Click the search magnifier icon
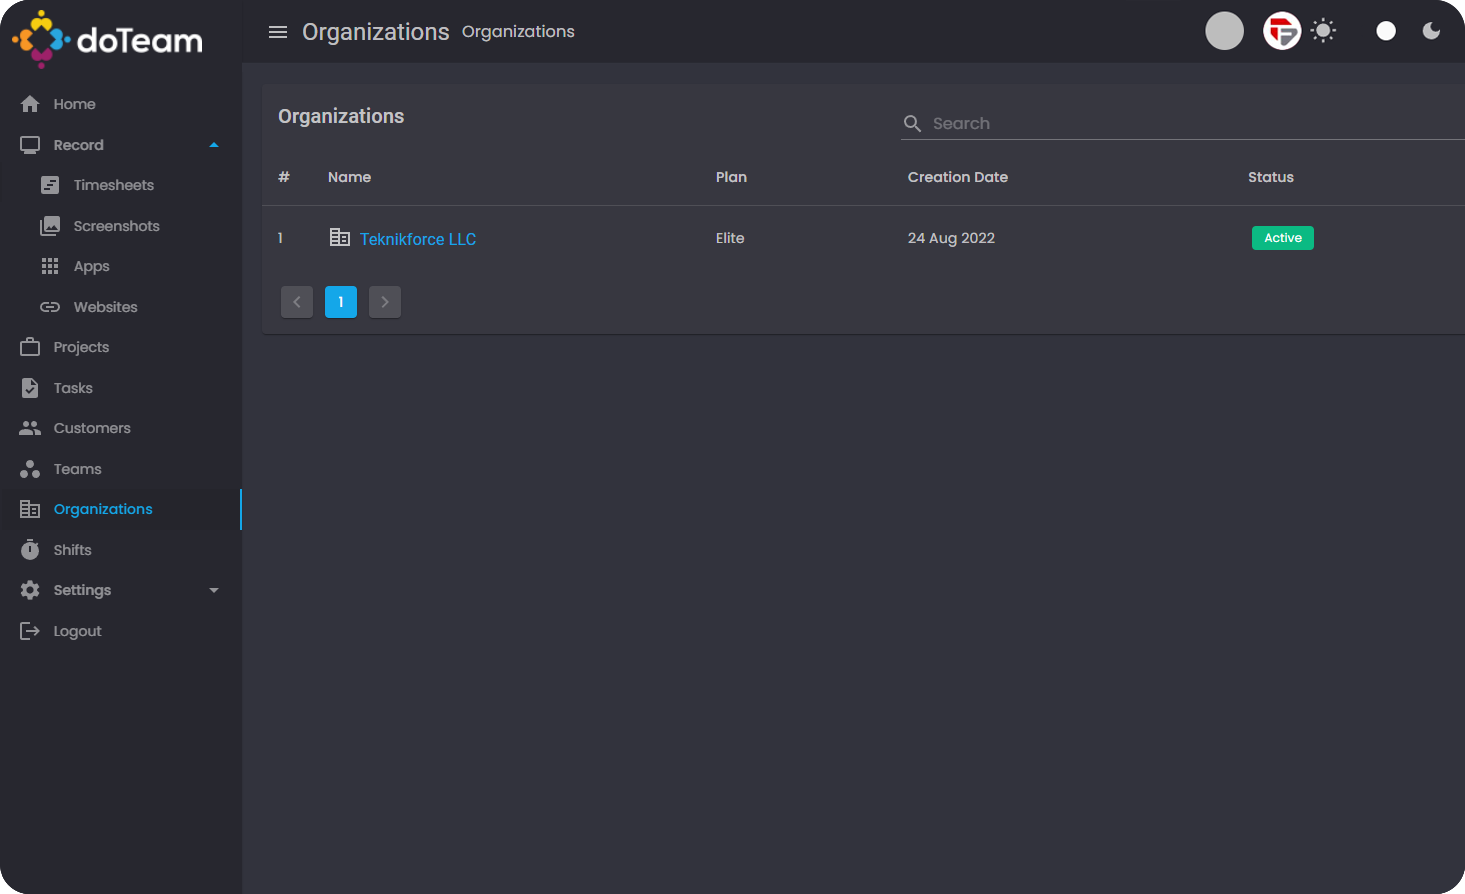 click(x=912, y=123)
